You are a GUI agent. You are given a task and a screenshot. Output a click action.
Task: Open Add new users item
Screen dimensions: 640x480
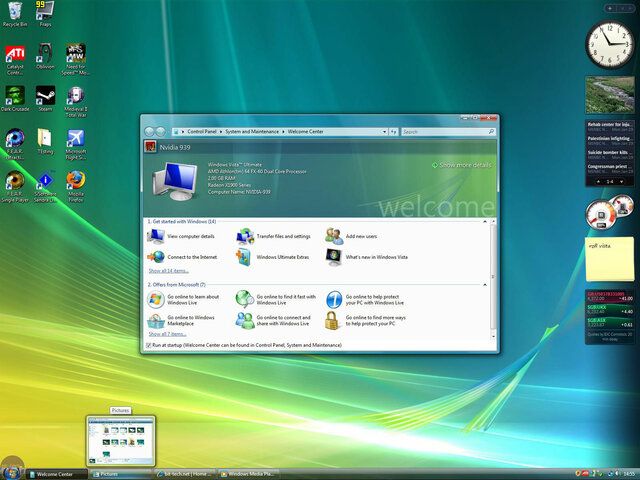tap(351, 236)
